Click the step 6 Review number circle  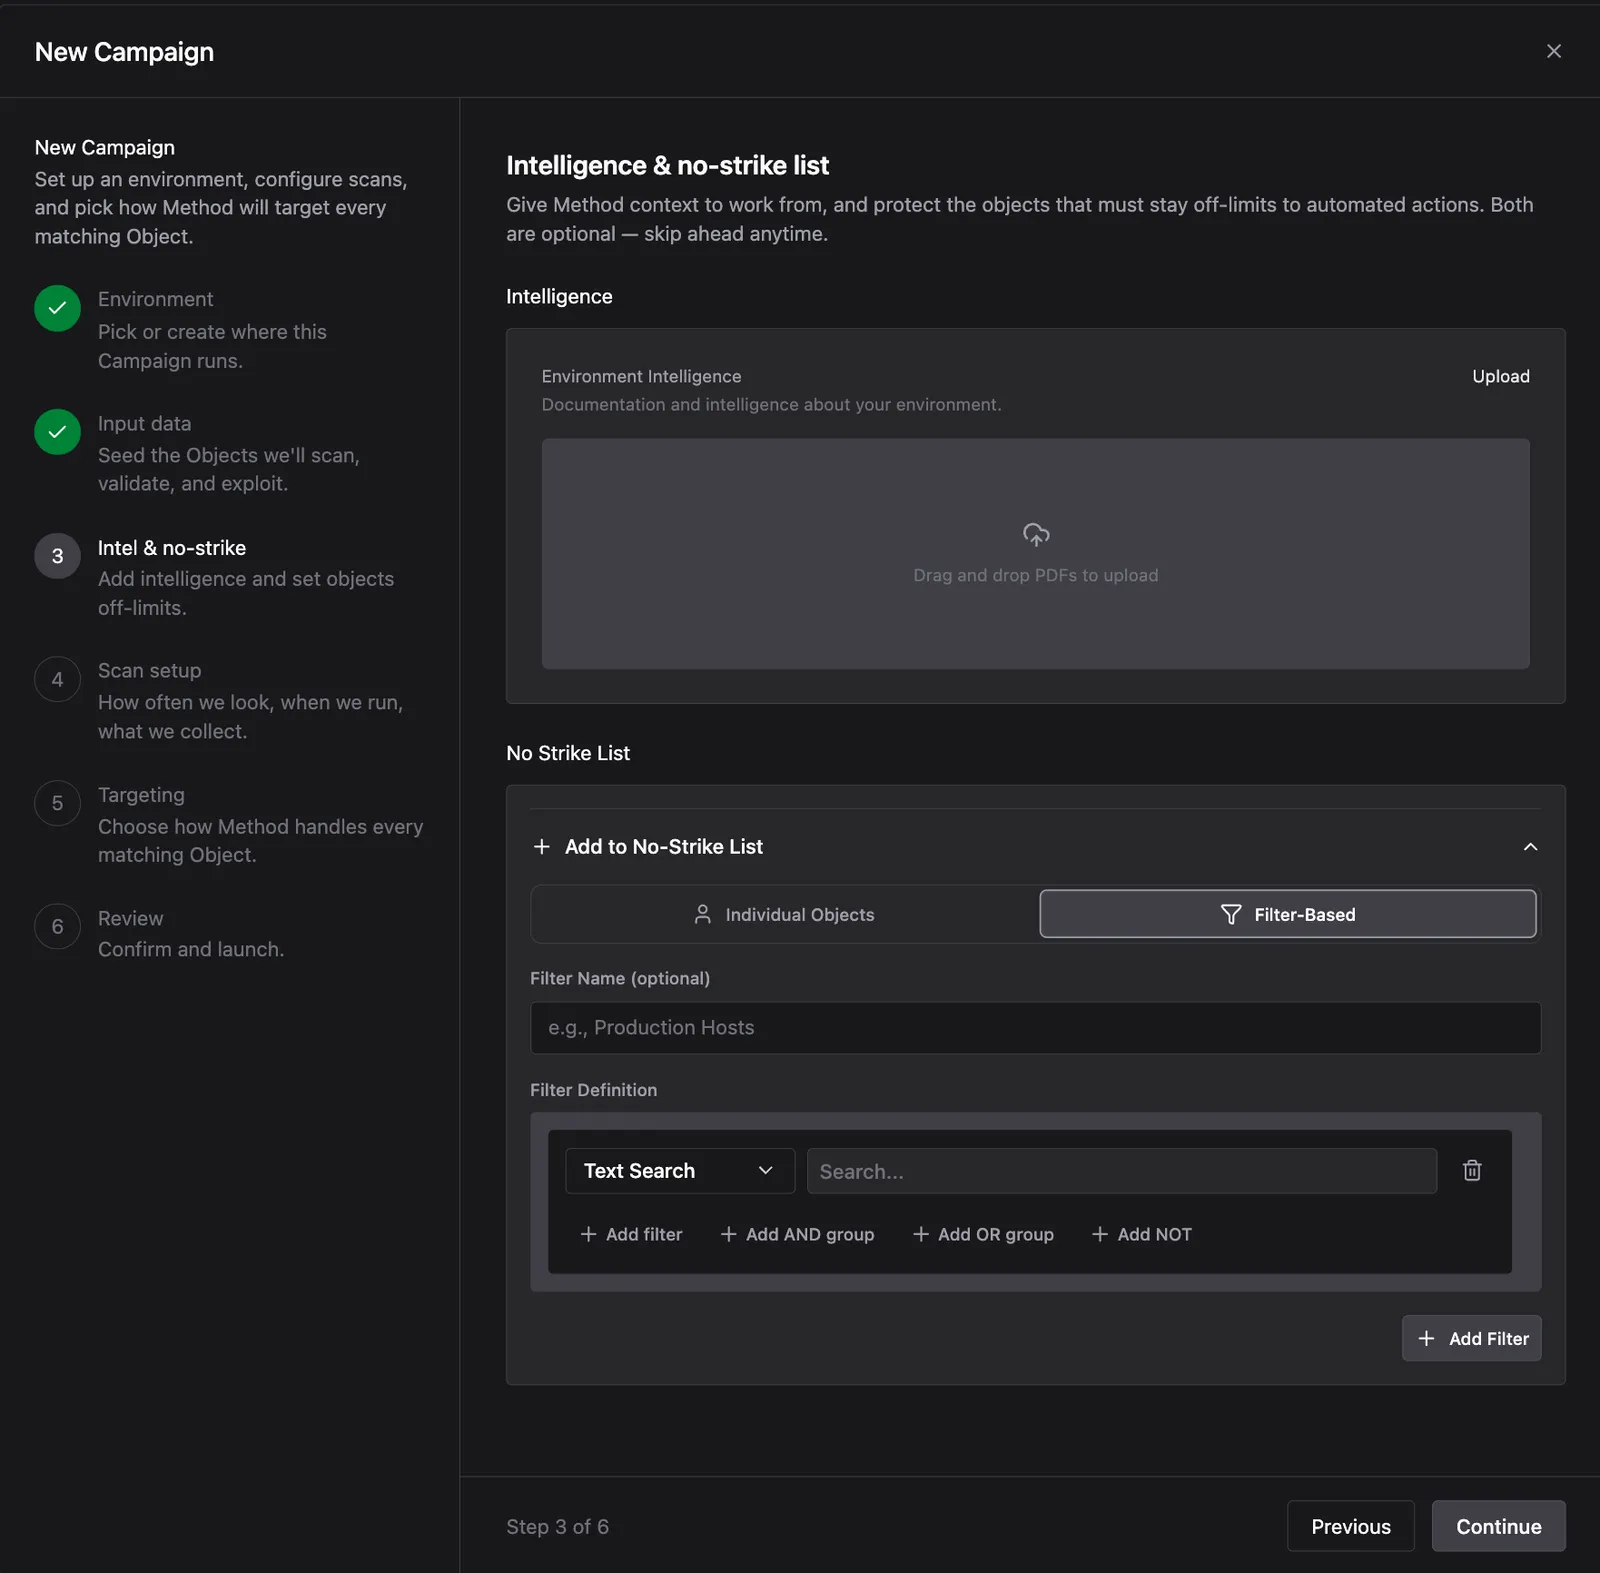point(57,927)
